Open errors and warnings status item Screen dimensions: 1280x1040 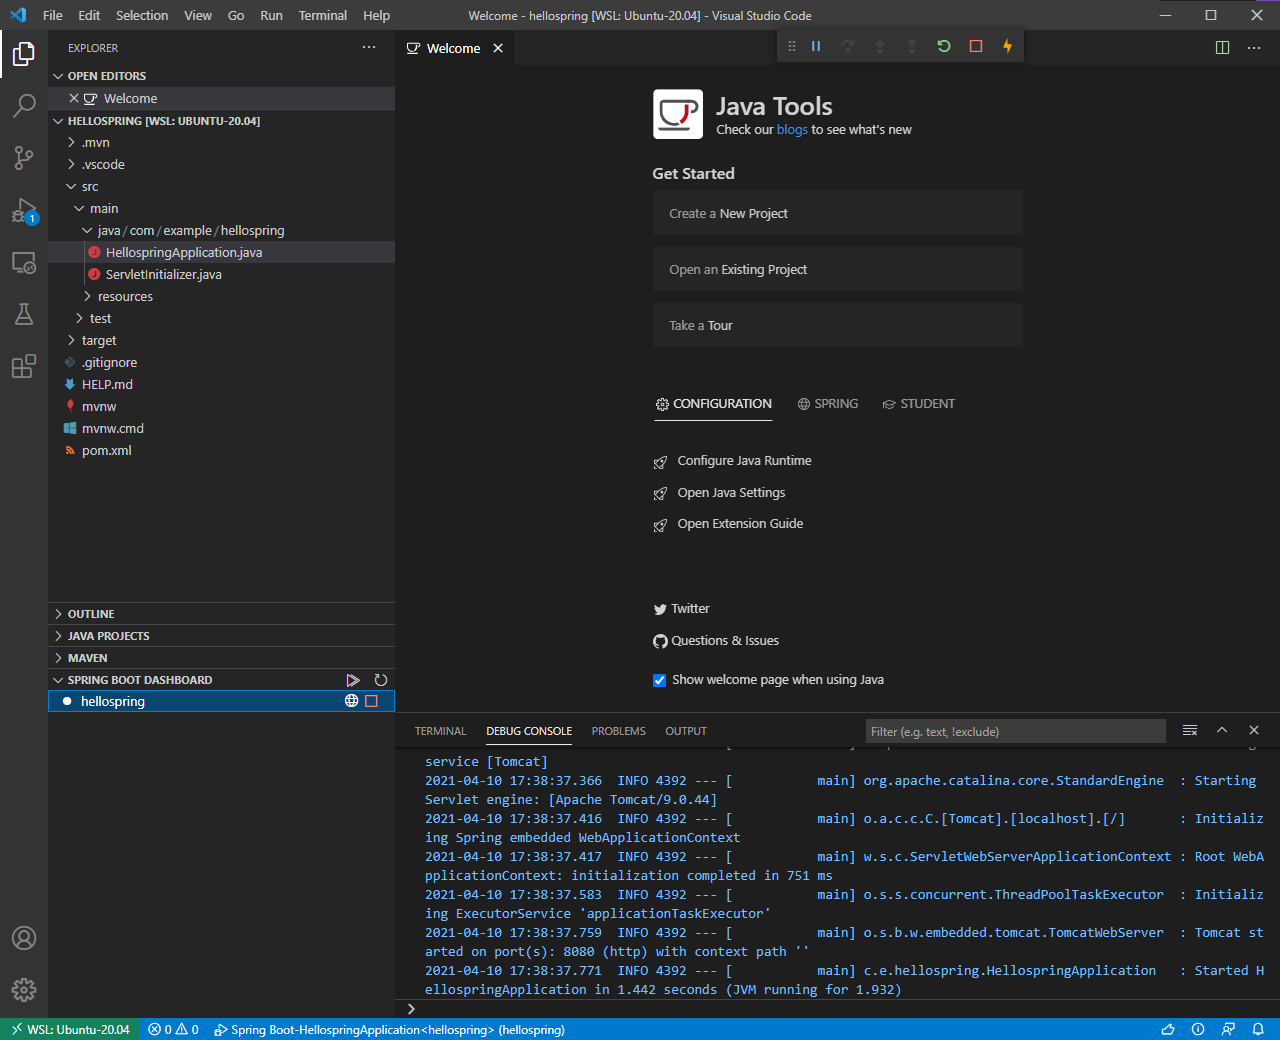click(173, 1029)
